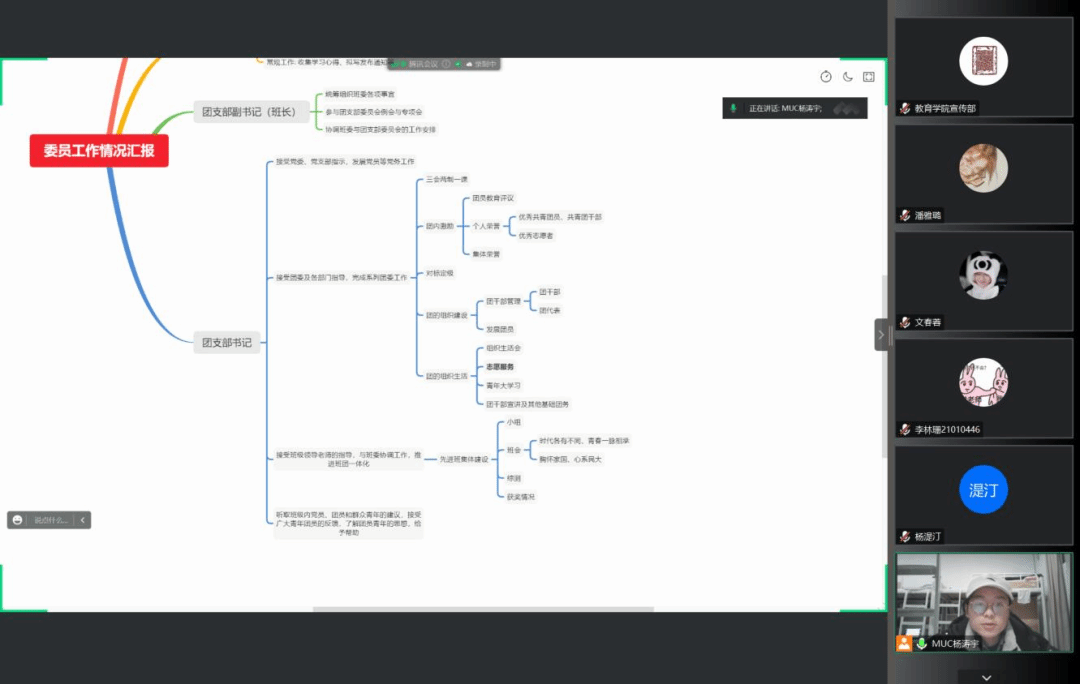The width and height of the screenshot is (1080, 684).
Task: Click the horizontal scrollbar under the mind map
Action: [483, 608]
